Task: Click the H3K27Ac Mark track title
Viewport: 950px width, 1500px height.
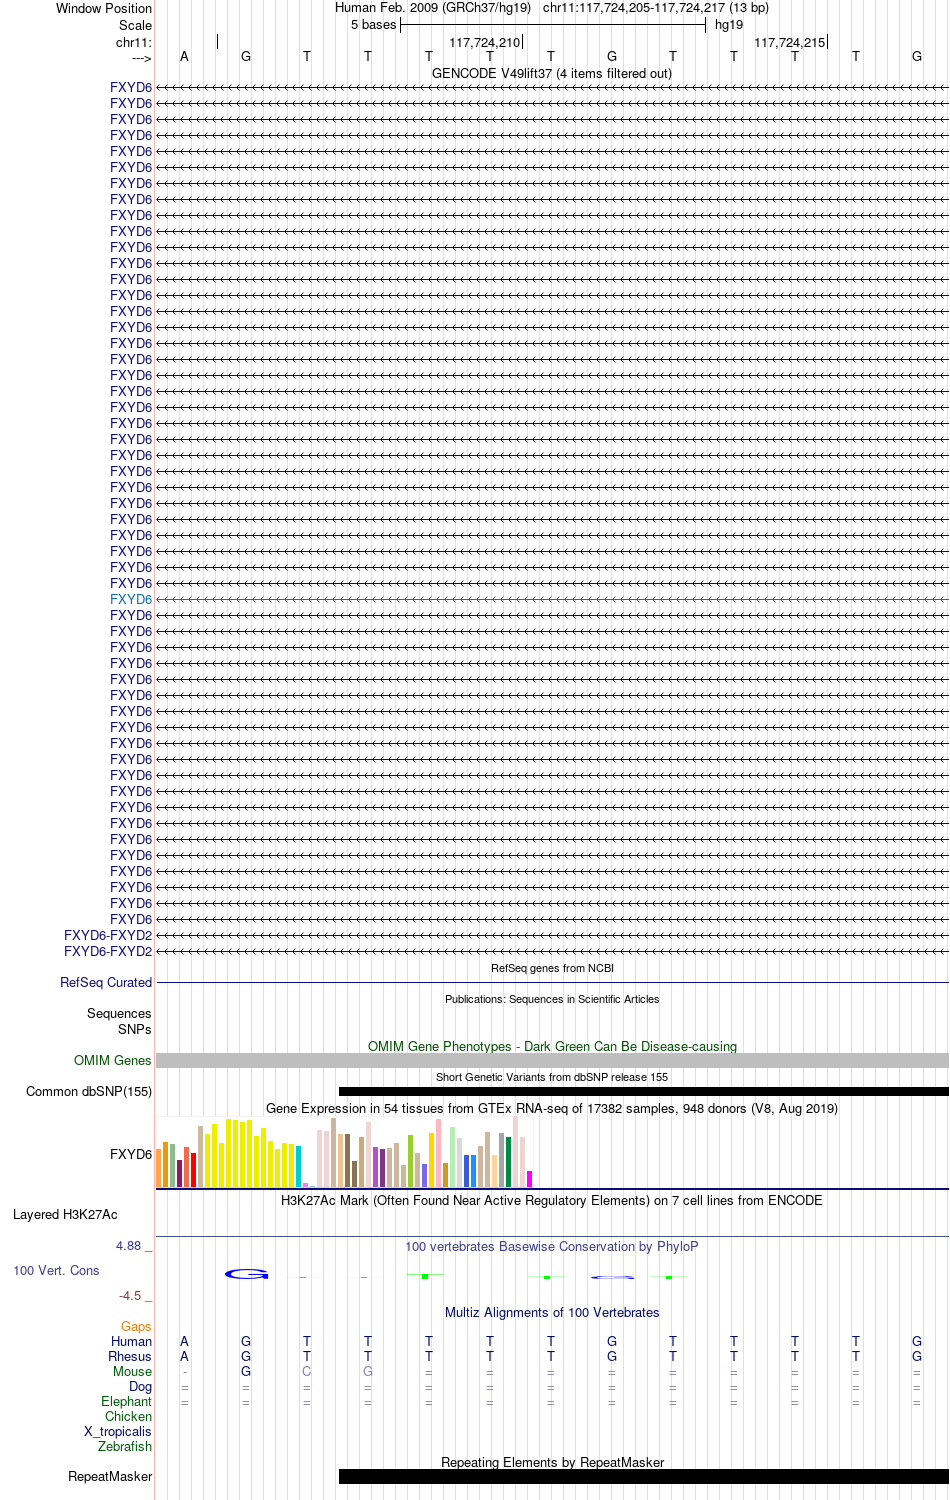Action: pyautogui.click(x=552, y=1200)
